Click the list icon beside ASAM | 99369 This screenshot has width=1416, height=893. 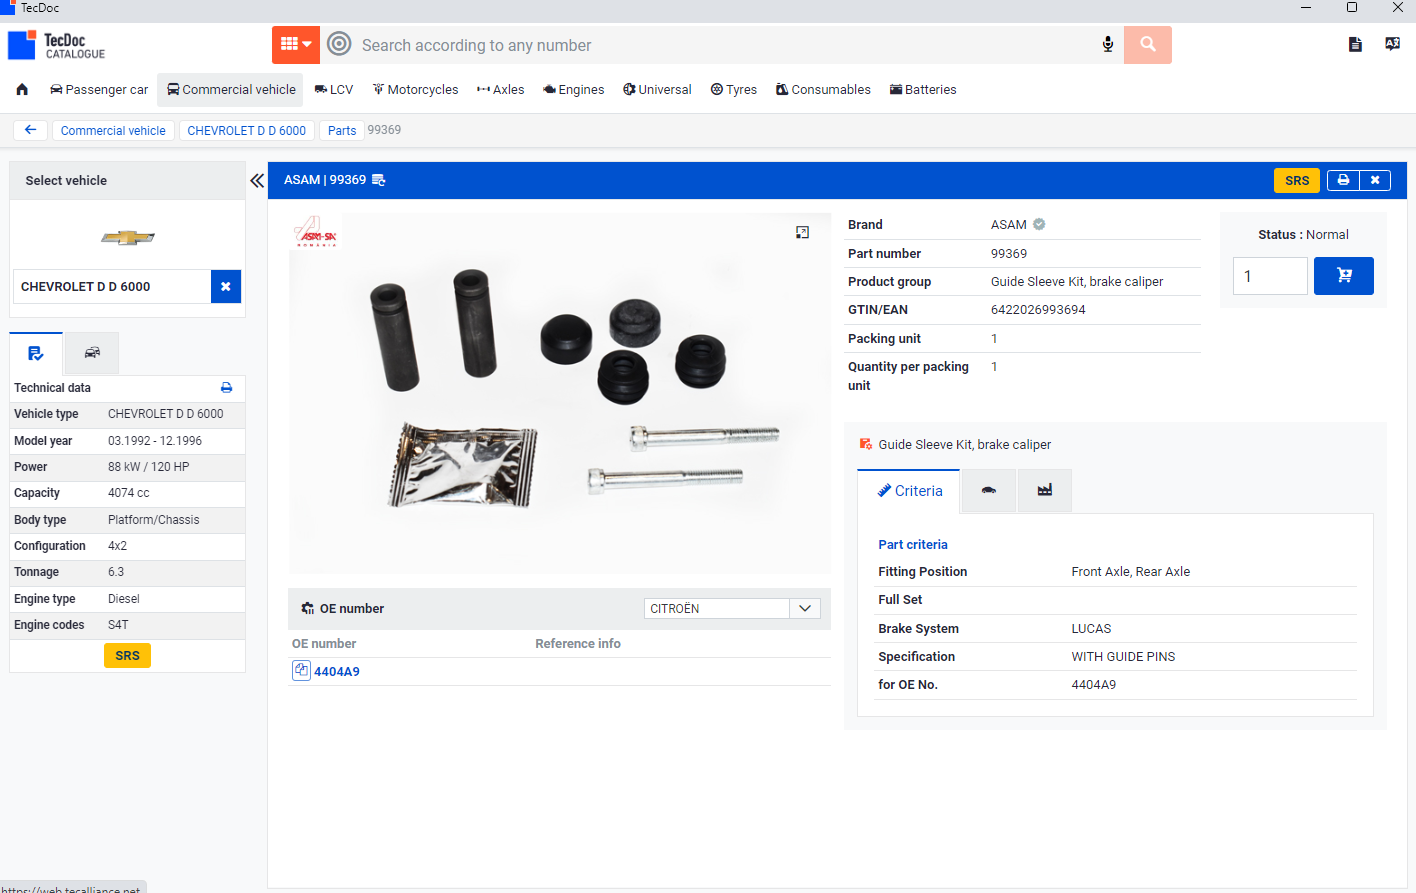[x=378, y=180]
